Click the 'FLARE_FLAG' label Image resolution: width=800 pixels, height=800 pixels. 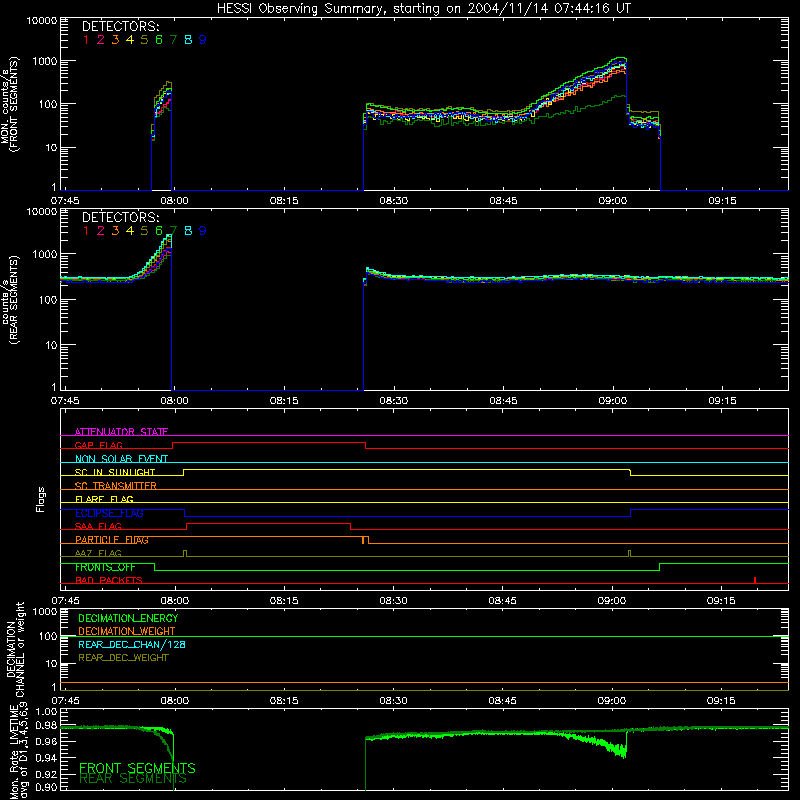(x=104, y=499)
